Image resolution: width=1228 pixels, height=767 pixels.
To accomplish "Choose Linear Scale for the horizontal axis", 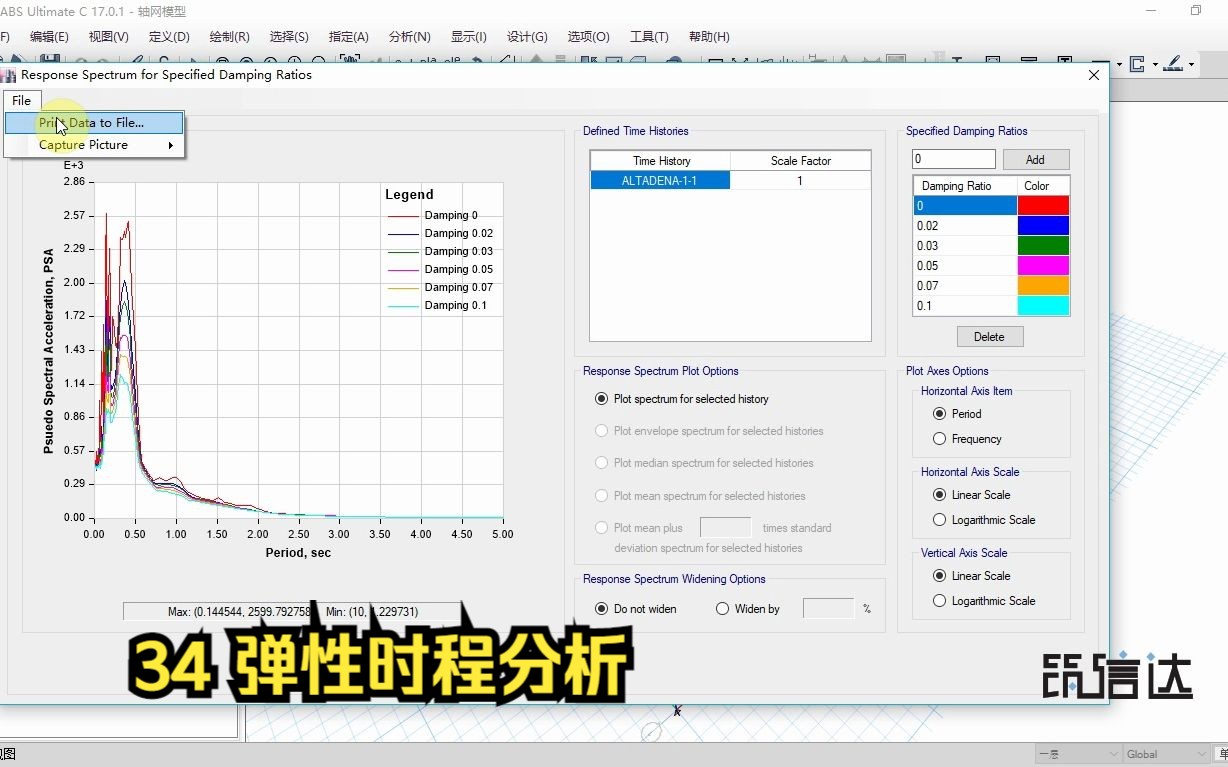I will click(x=938, y=494).
